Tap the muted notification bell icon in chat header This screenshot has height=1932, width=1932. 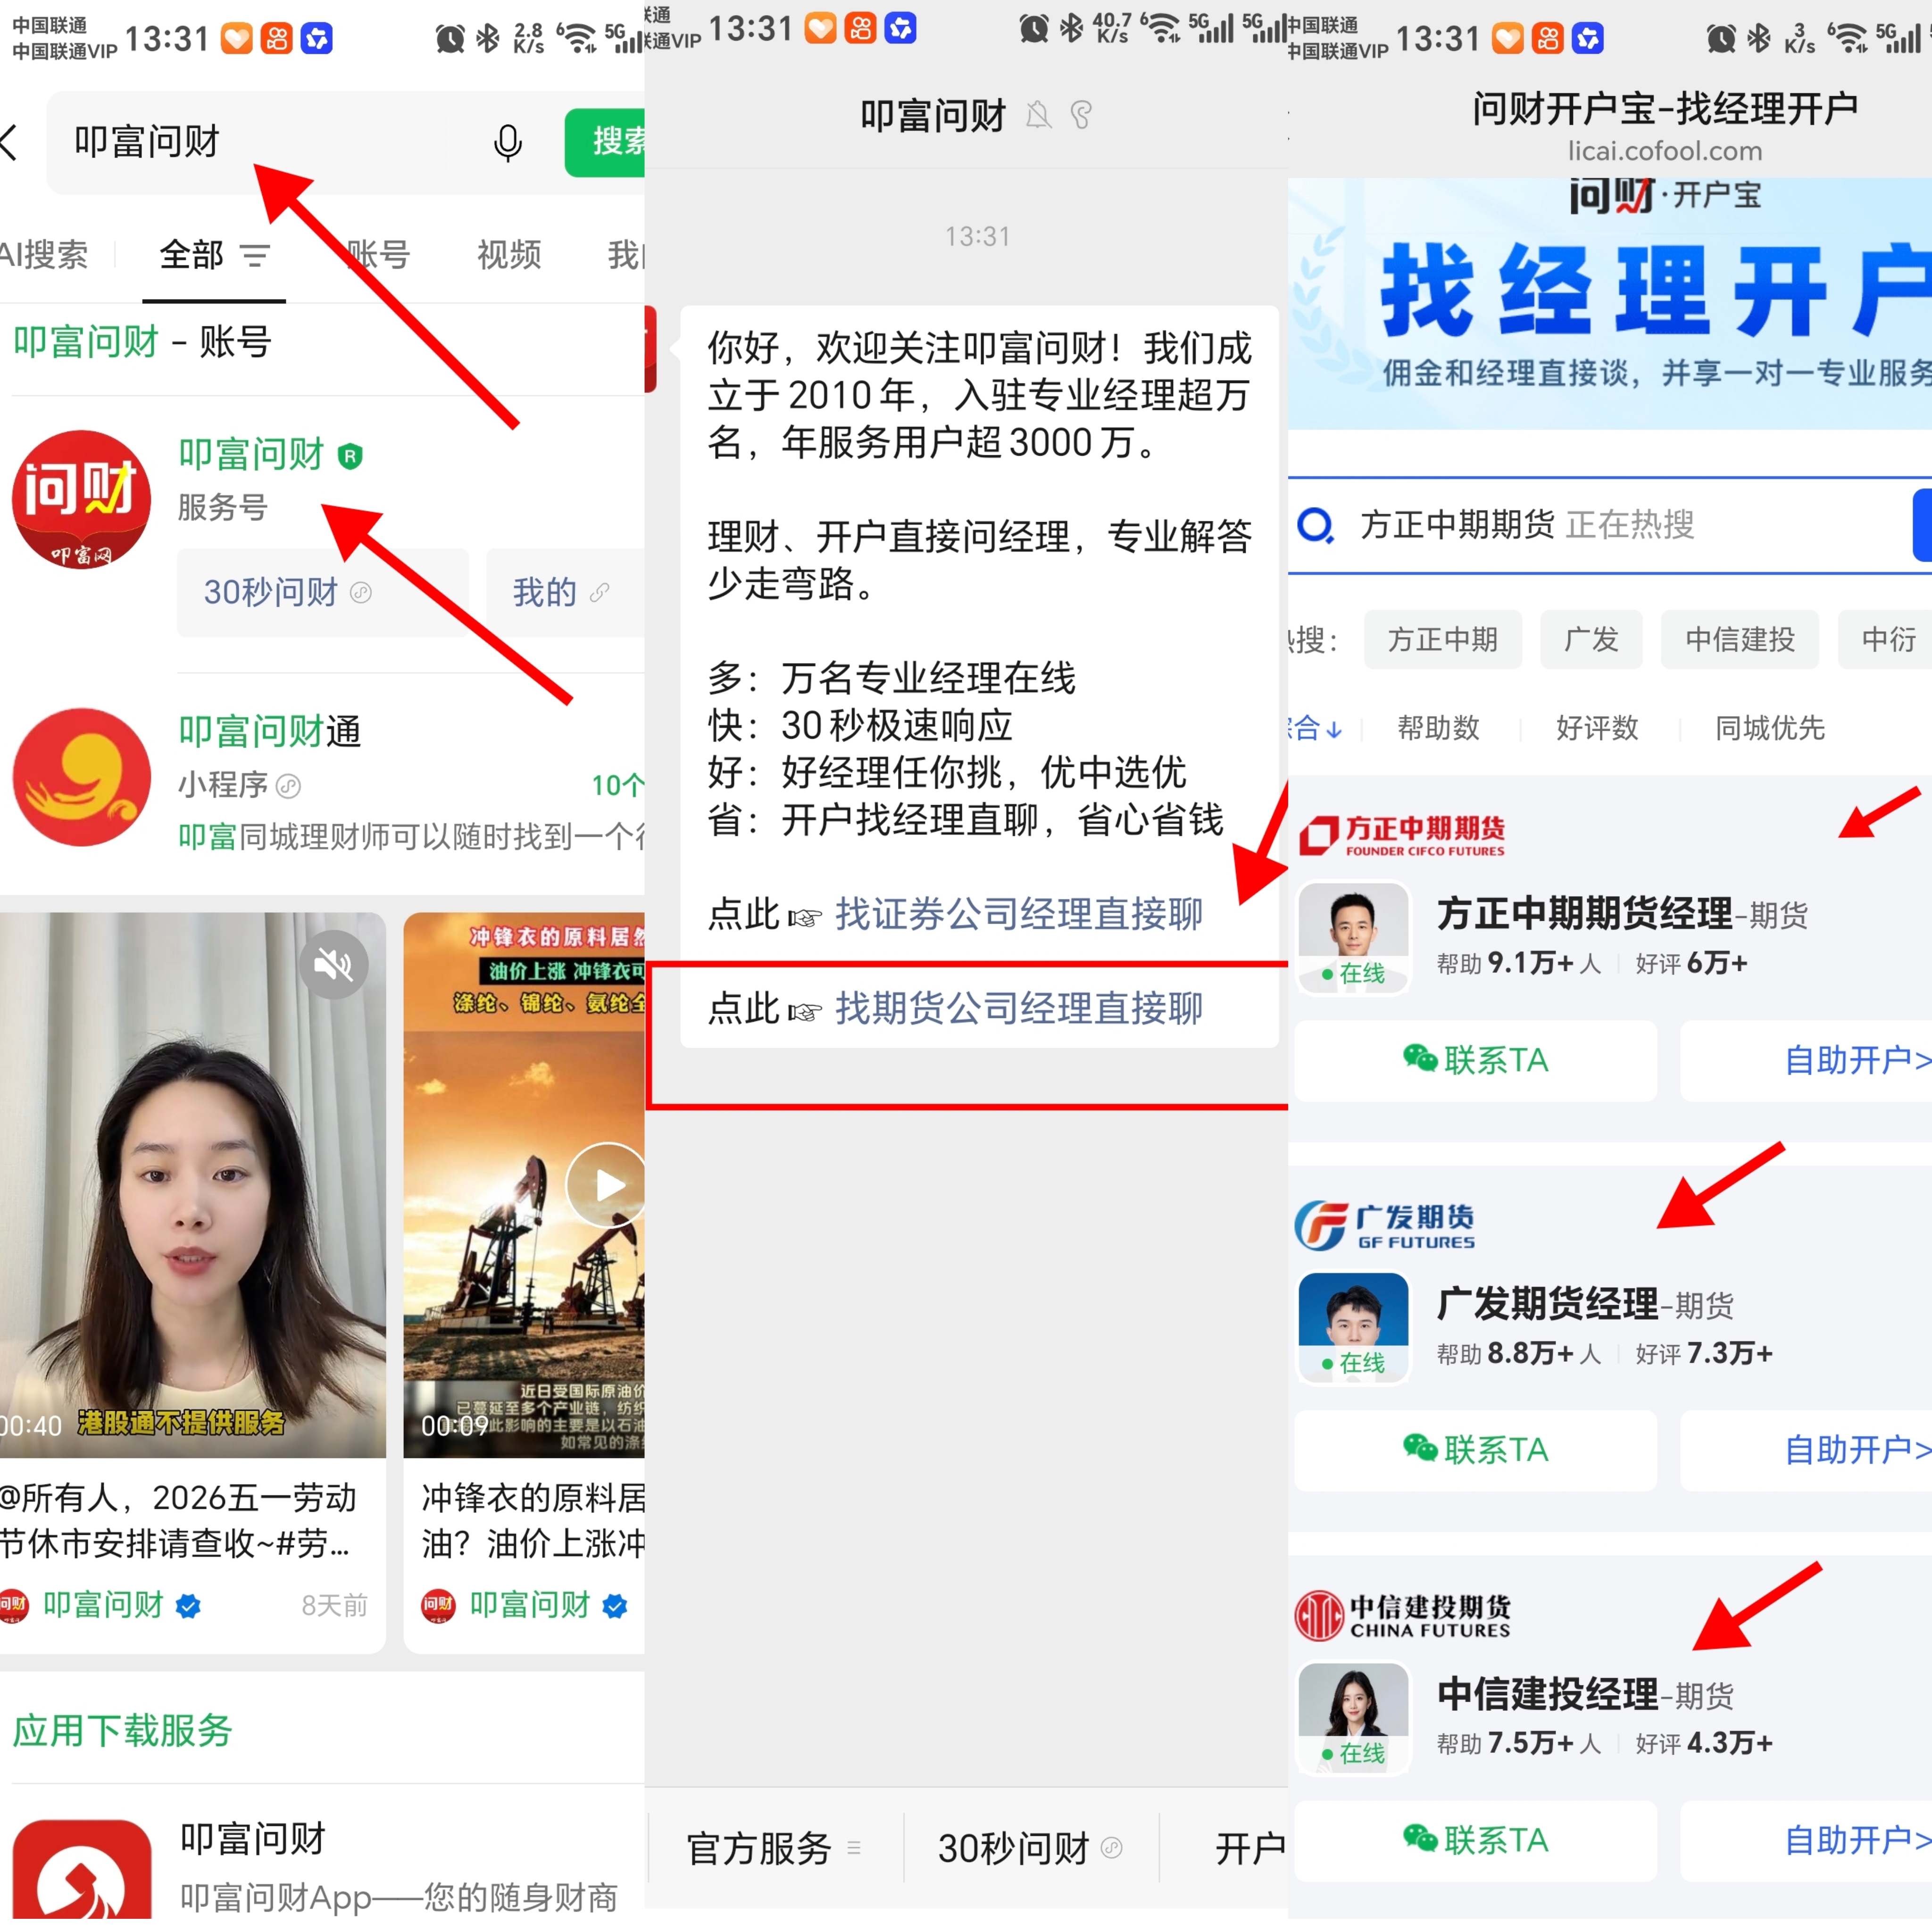(x=1038, y=116)
